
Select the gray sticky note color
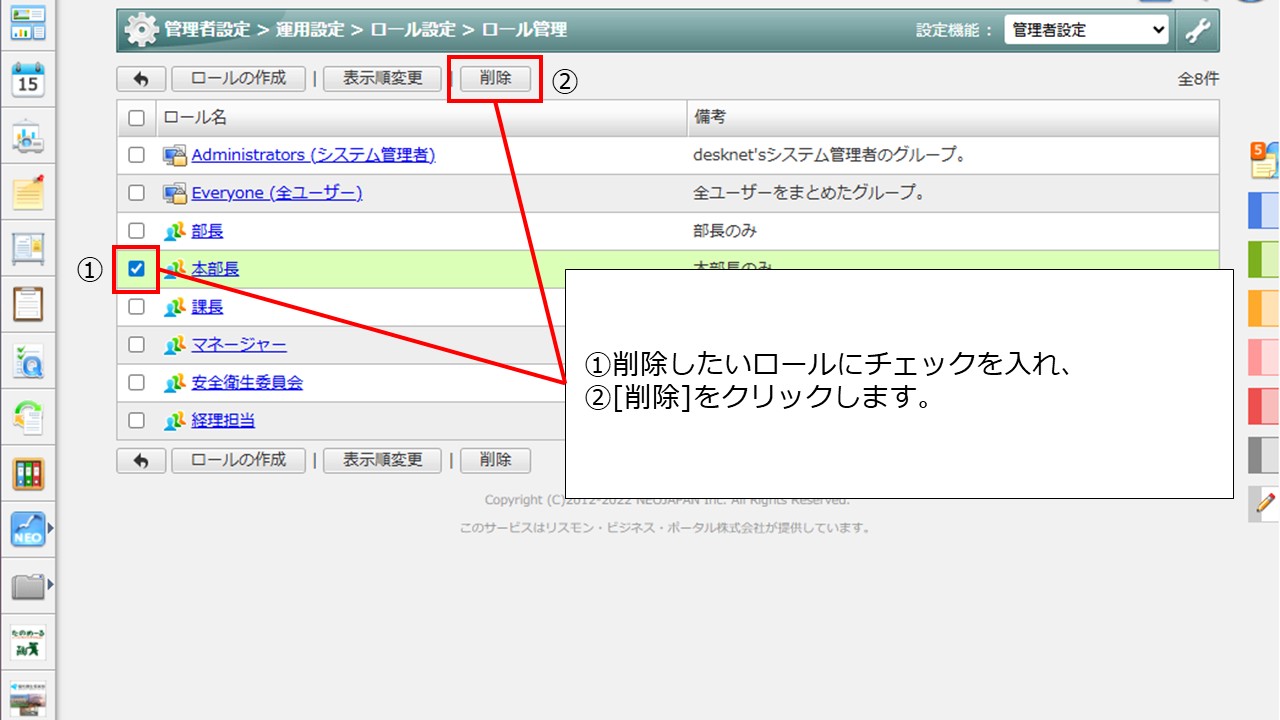(1264, 455)
